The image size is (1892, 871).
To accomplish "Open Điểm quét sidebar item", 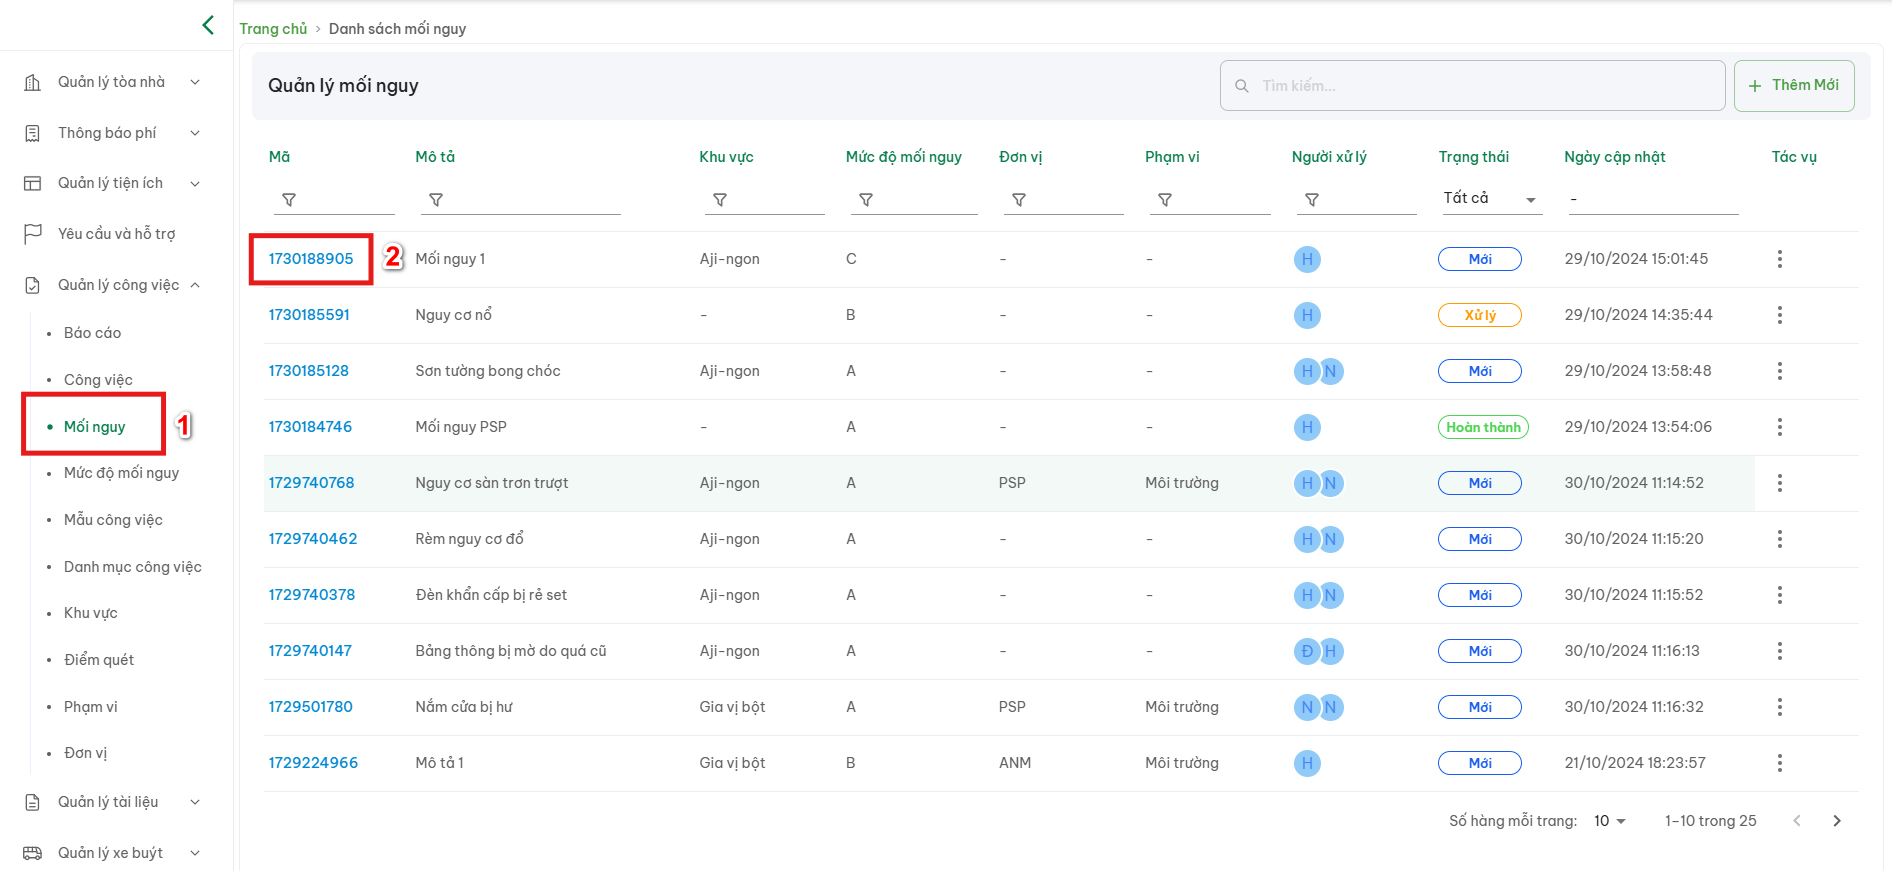I will 99,660.
